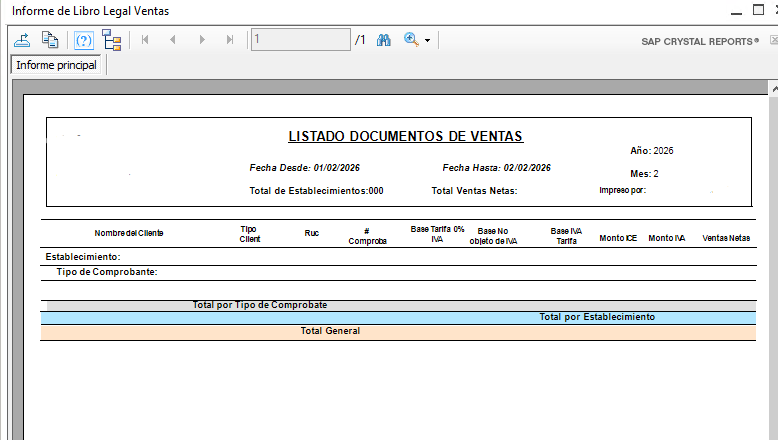Click the zoom magnifier icon
778x440 pixels.
(410, 40)
